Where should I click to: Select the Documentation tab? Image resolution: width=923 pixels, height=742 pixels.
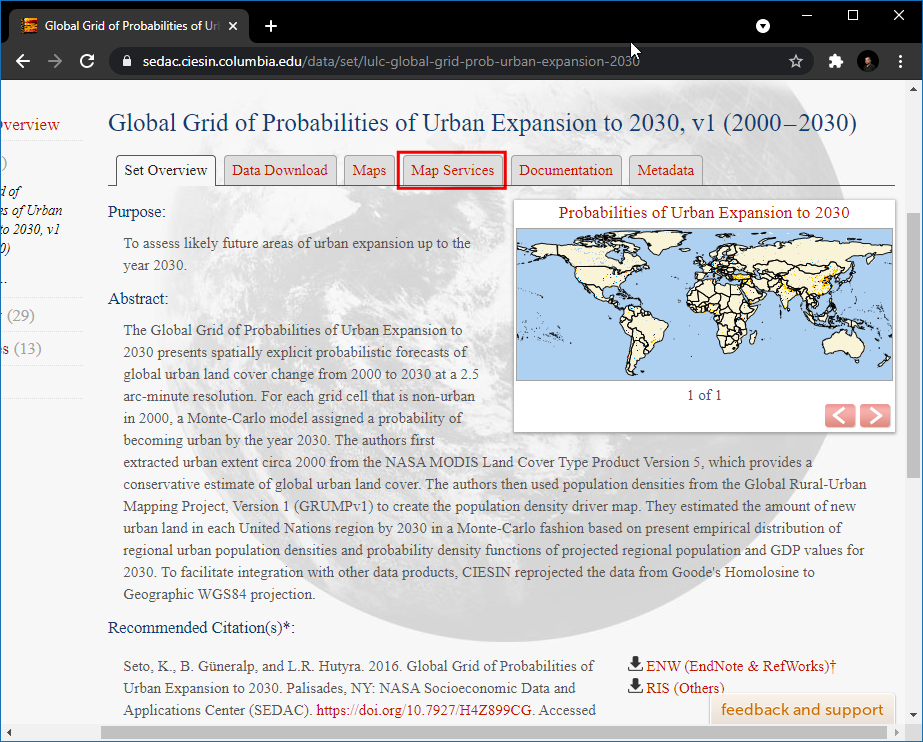(566, 171)
